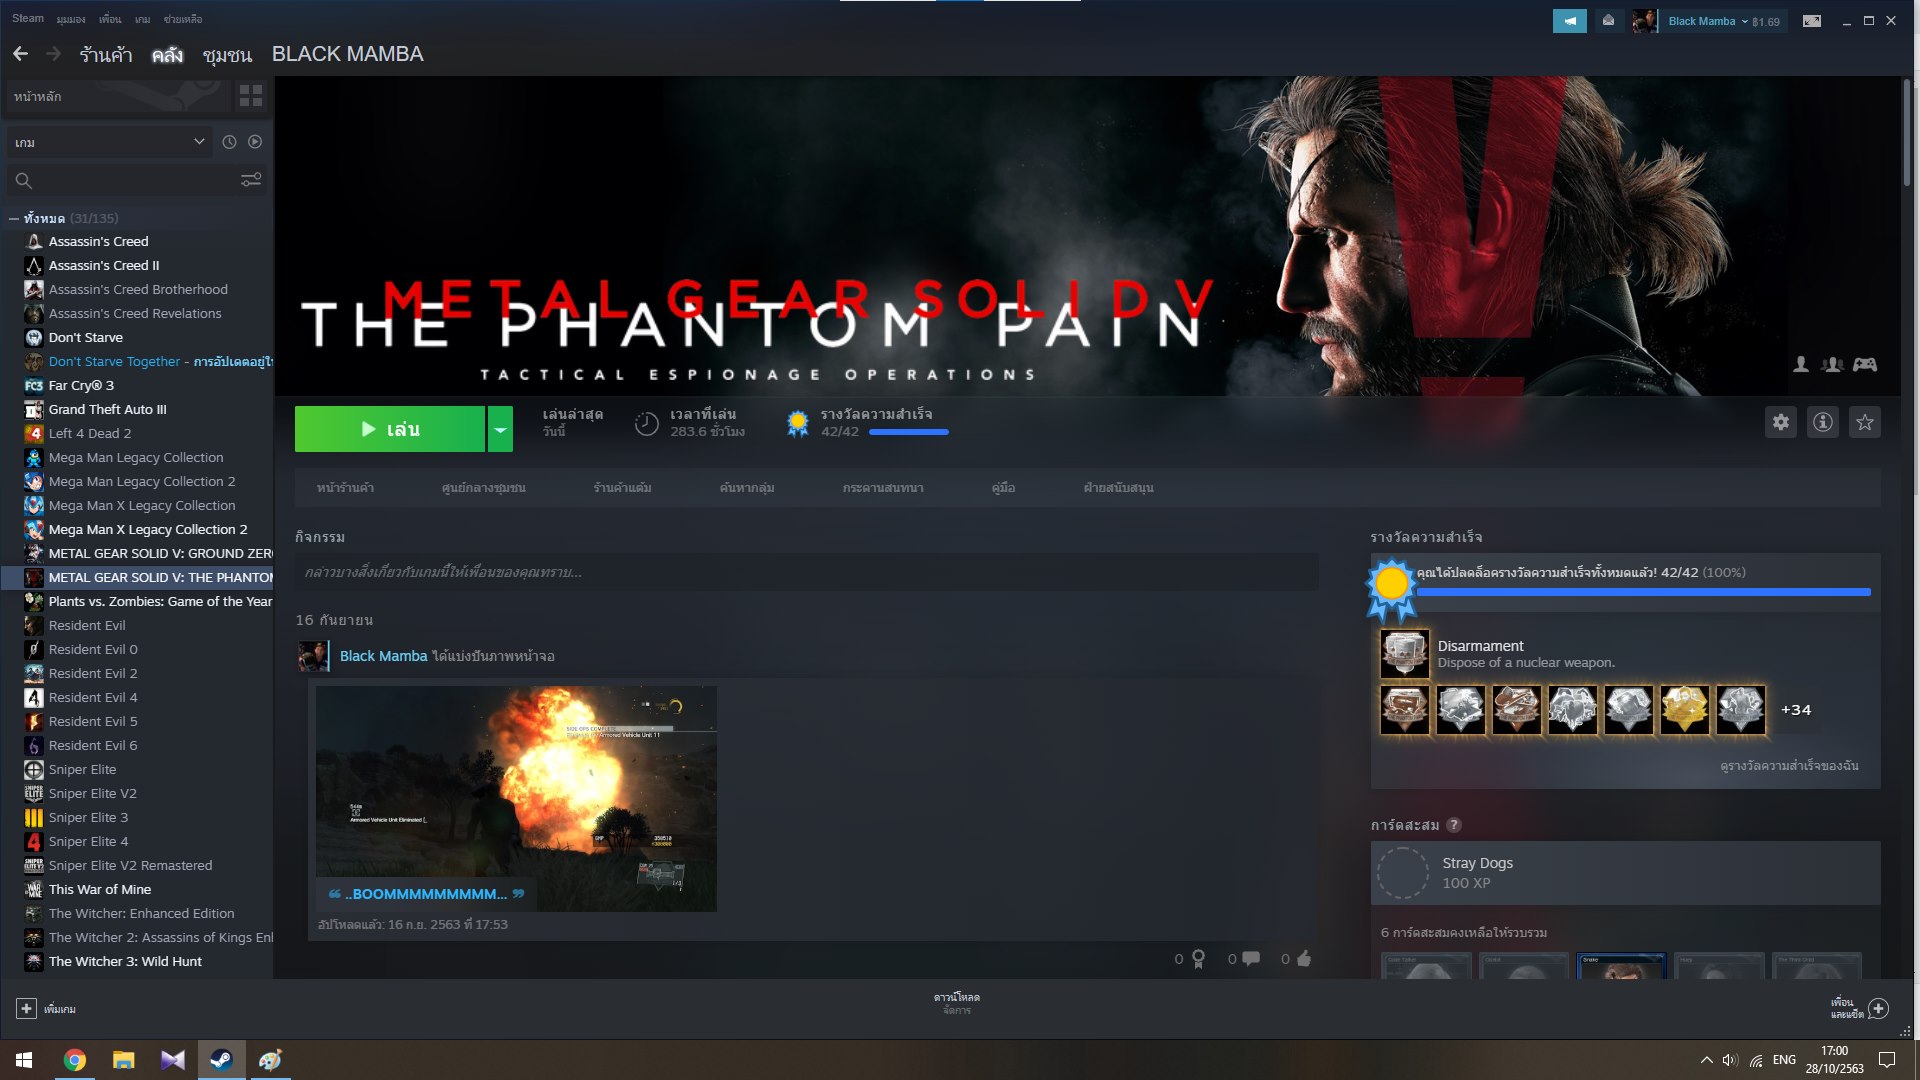This screenshot has height=1080, width=1920.
Task: Click the library home button
Action: 118,97
